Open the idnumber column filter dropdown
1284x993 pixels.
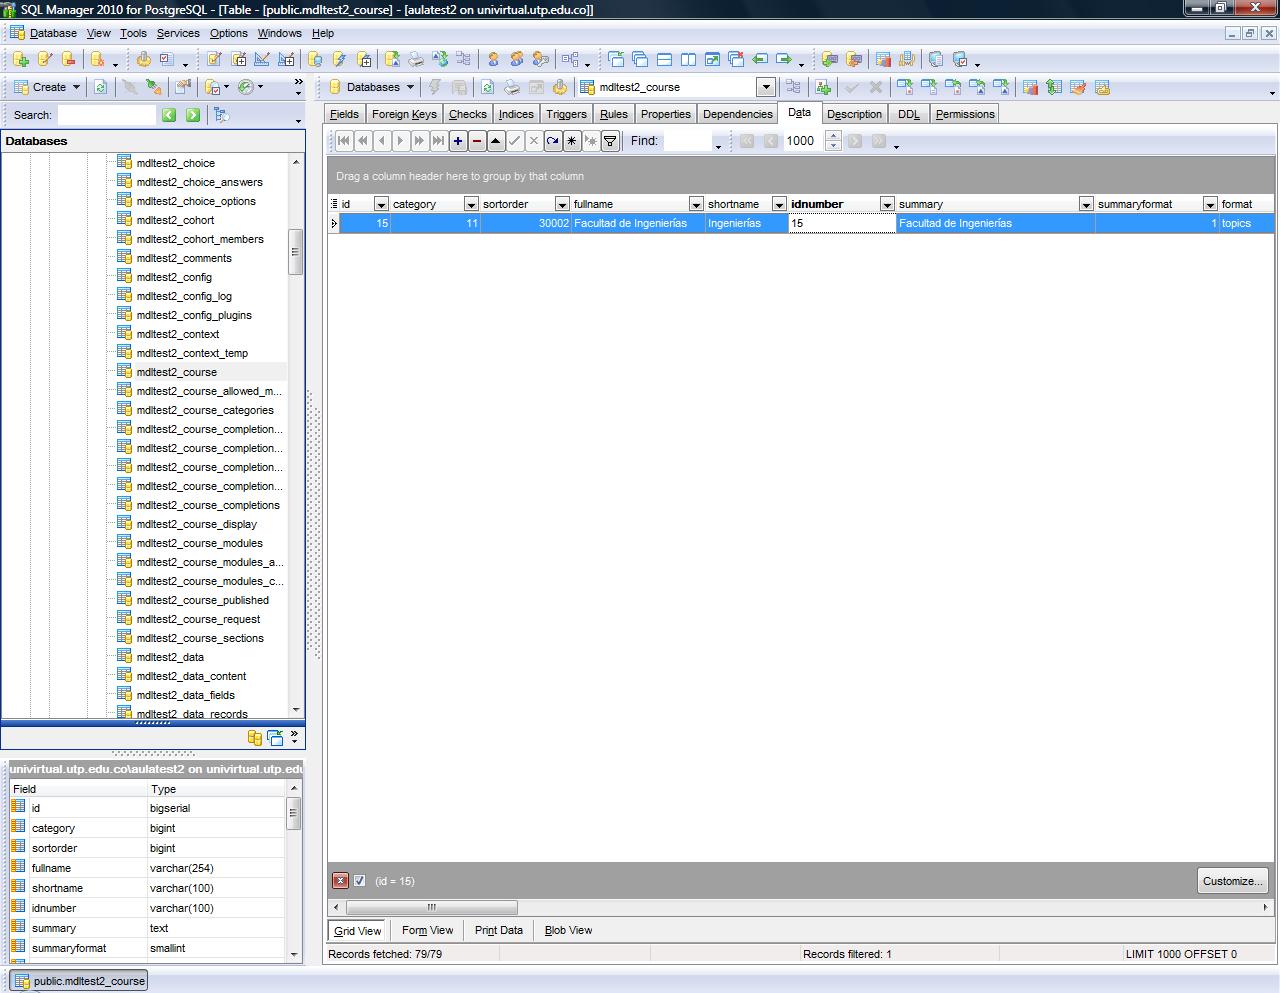(886, 204)
